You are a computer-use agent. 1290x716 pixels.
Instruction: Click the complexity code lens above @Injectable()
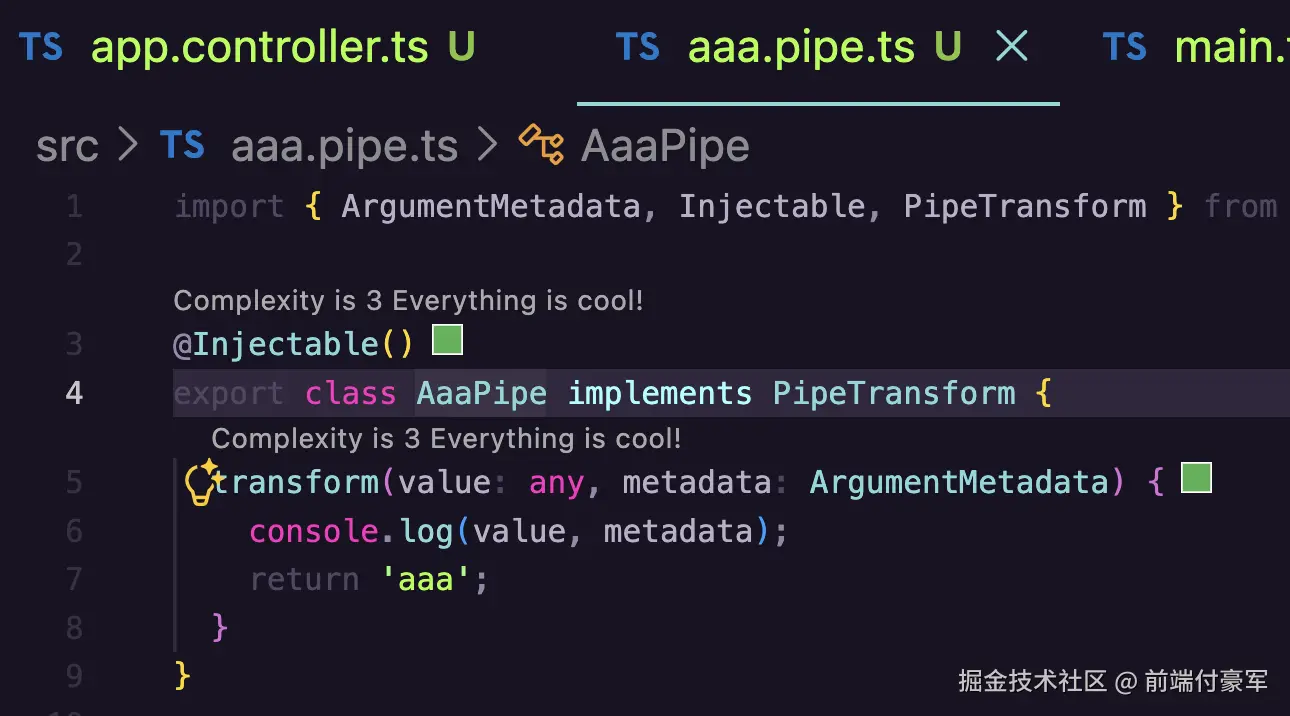click(x=408, y=300)
